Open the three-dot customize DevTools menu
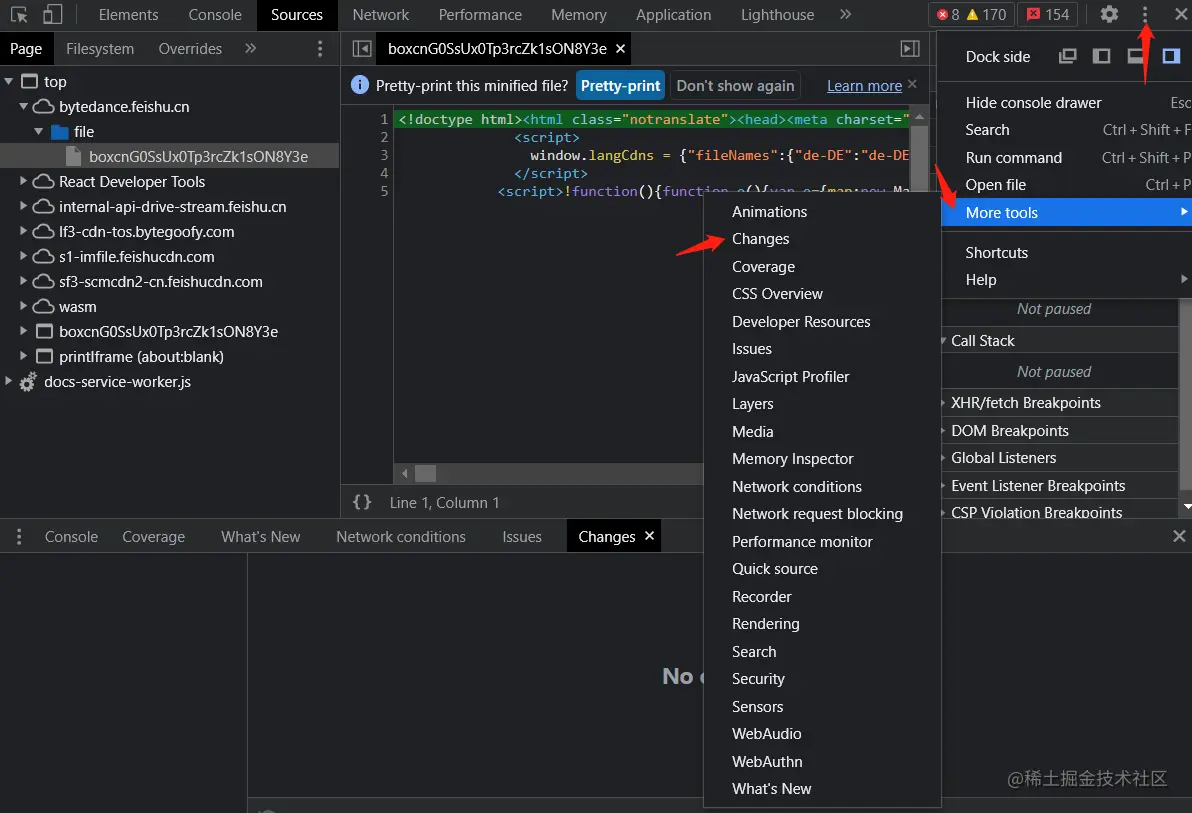Image resolution: width=1192 pixels, height=813 pixels. pos(1145,14)
